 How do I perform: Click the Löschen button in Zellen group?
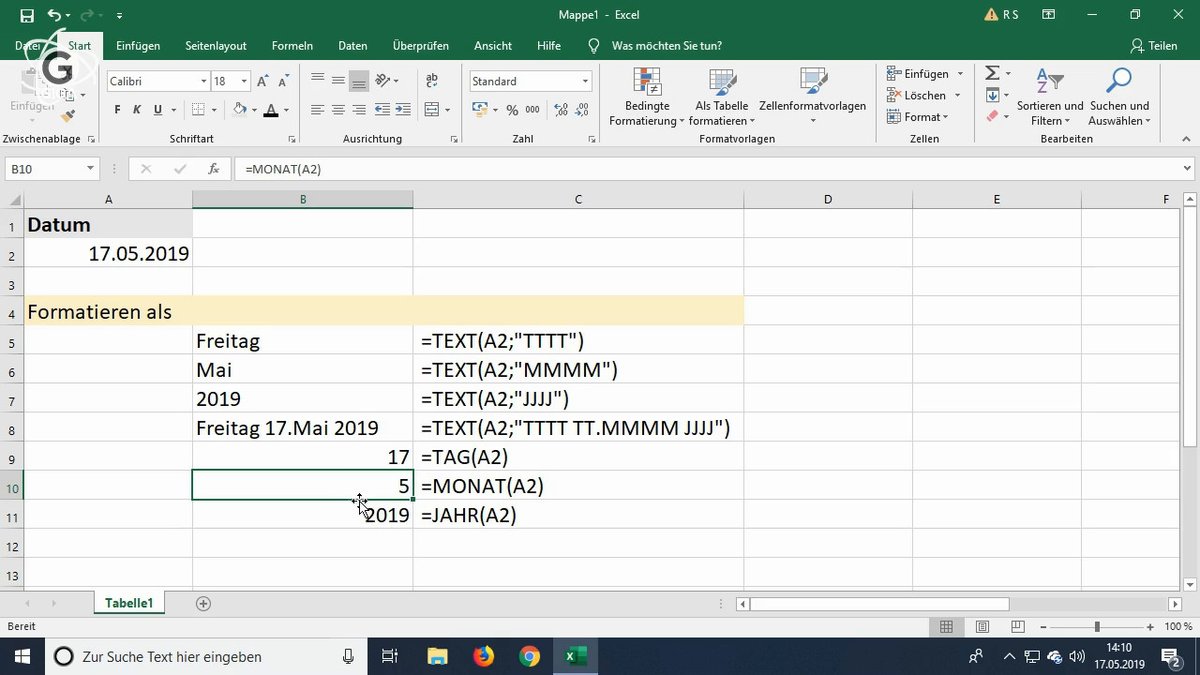pyautogui.click(x=919, y=95)
